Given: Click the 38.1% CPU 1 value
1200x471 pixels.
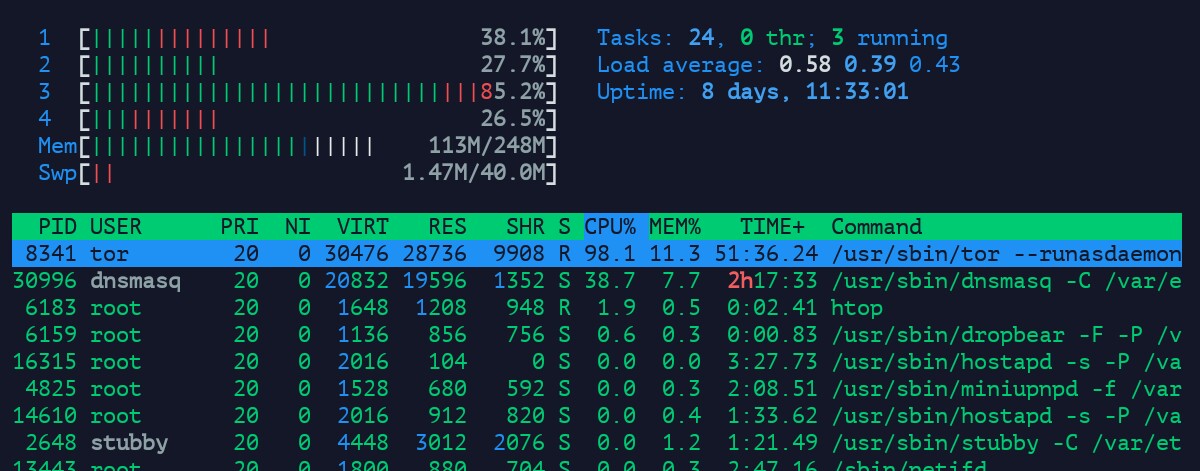Looking at the screenshot, I should (513, 39).
